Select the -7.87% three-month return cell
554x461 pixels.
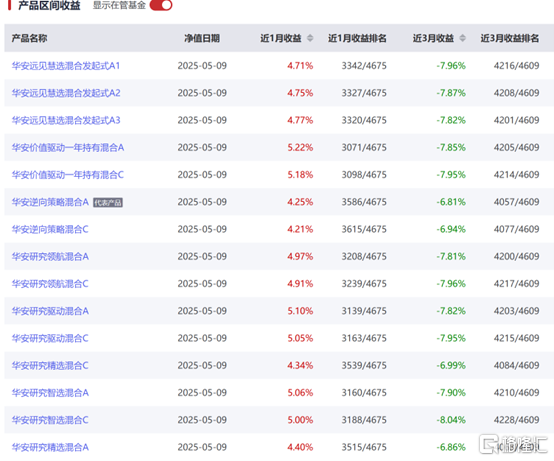451,93
